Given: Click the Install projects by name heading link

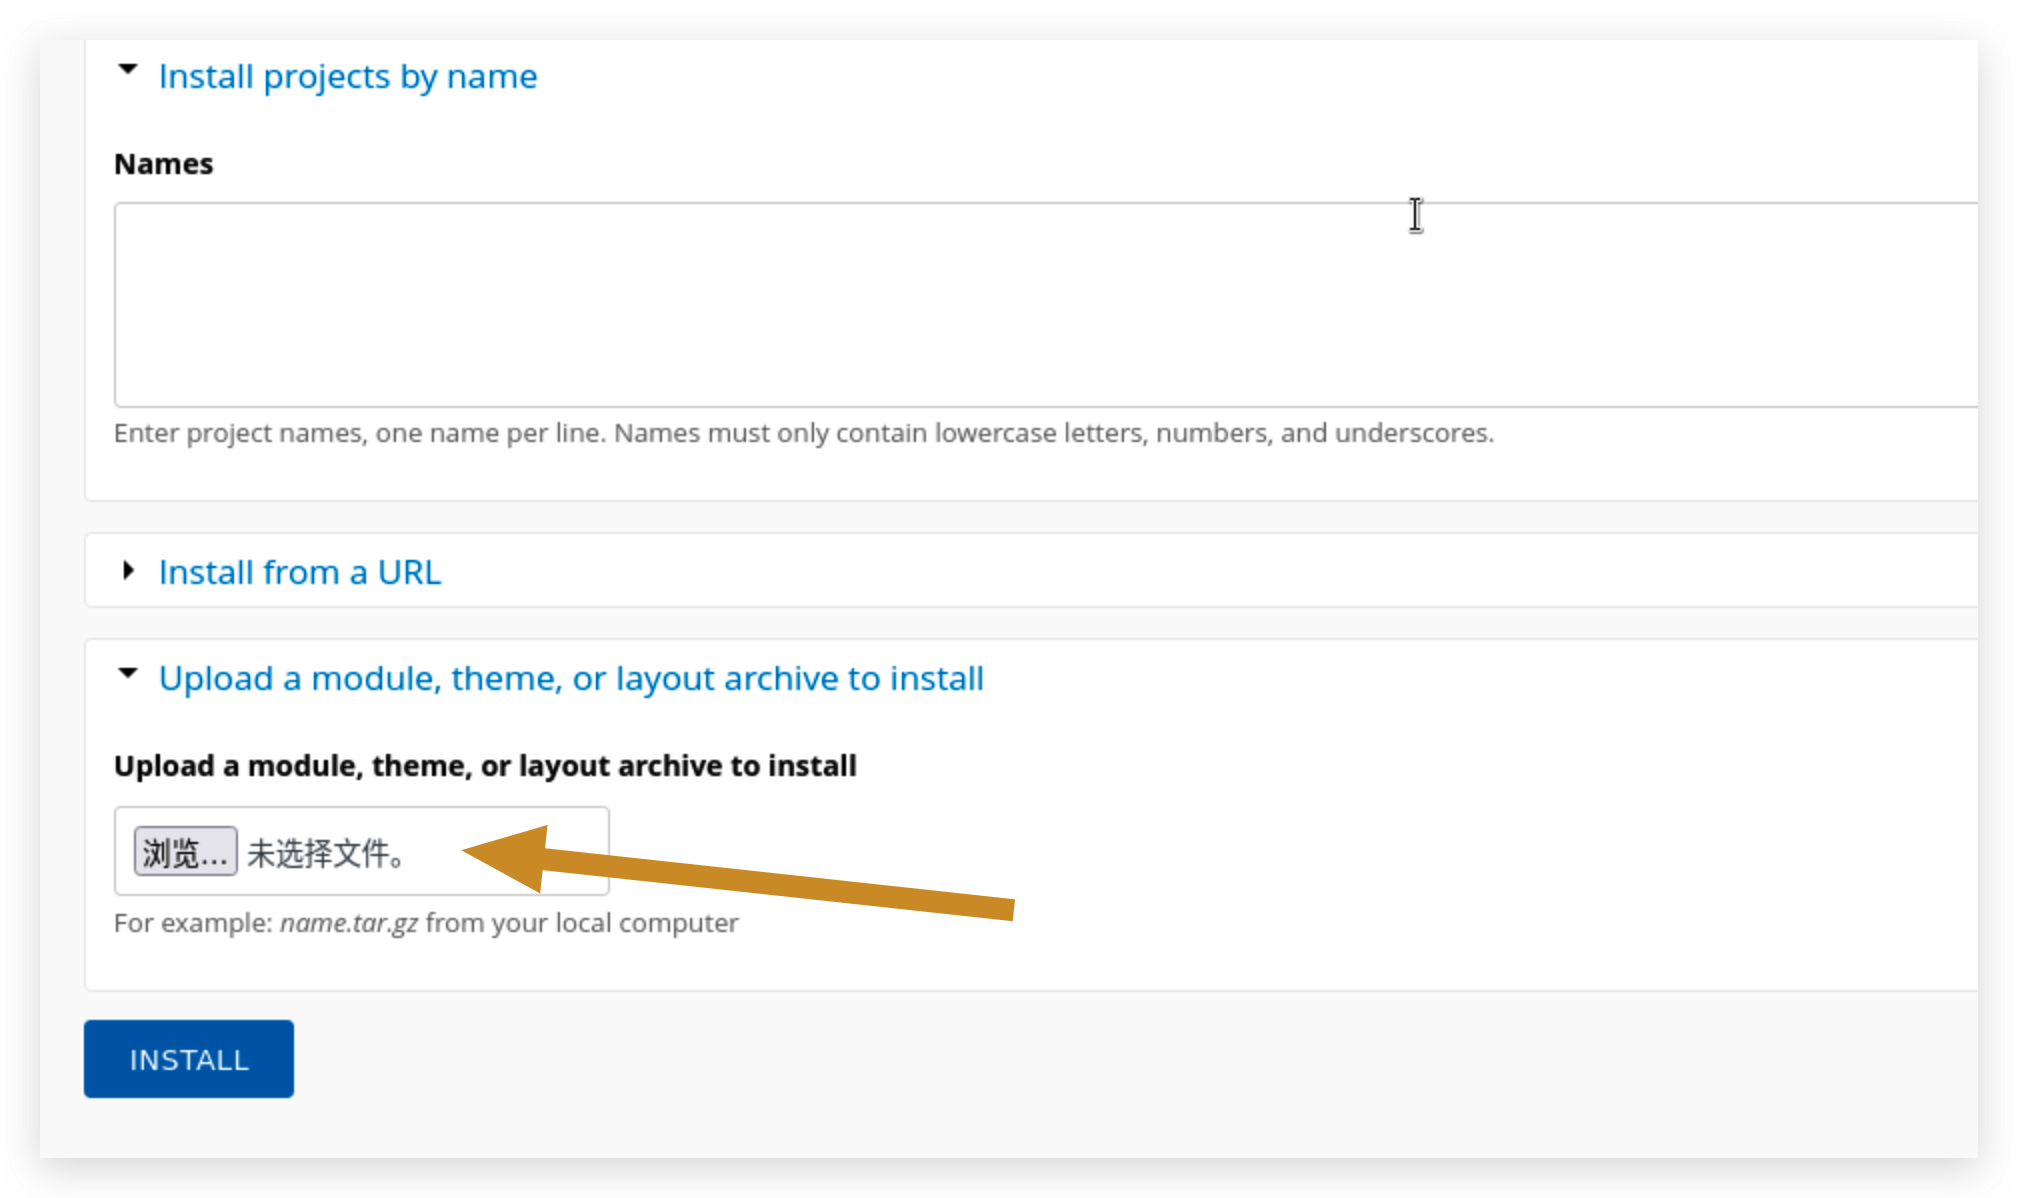Looking at the screenshot, I should [347, 76].
